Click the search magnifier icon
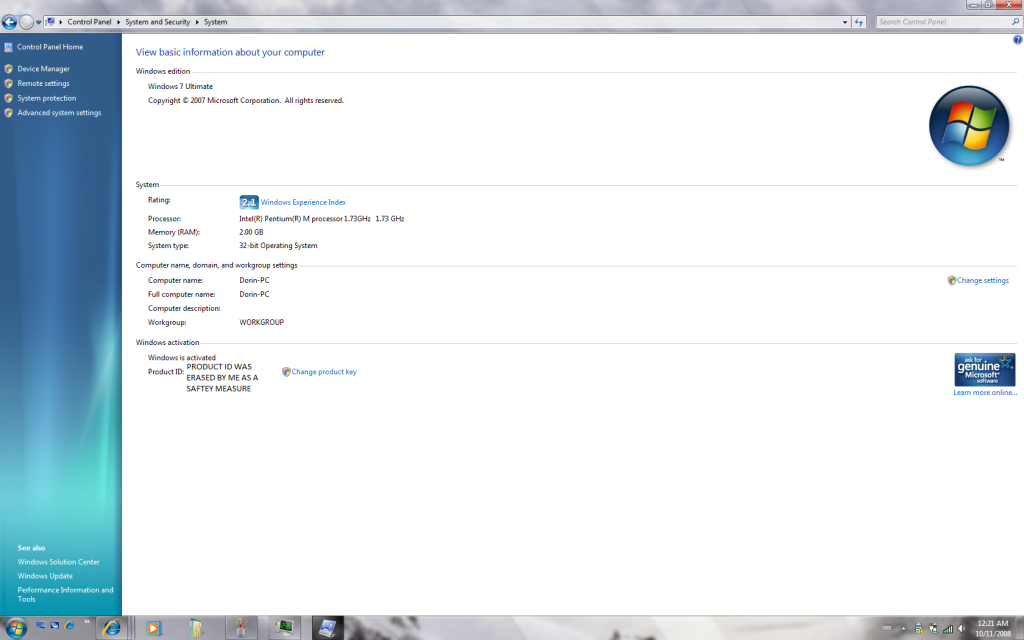Image resolution: width=1024 pixels, height=640 pixels. click(1016, 22)
